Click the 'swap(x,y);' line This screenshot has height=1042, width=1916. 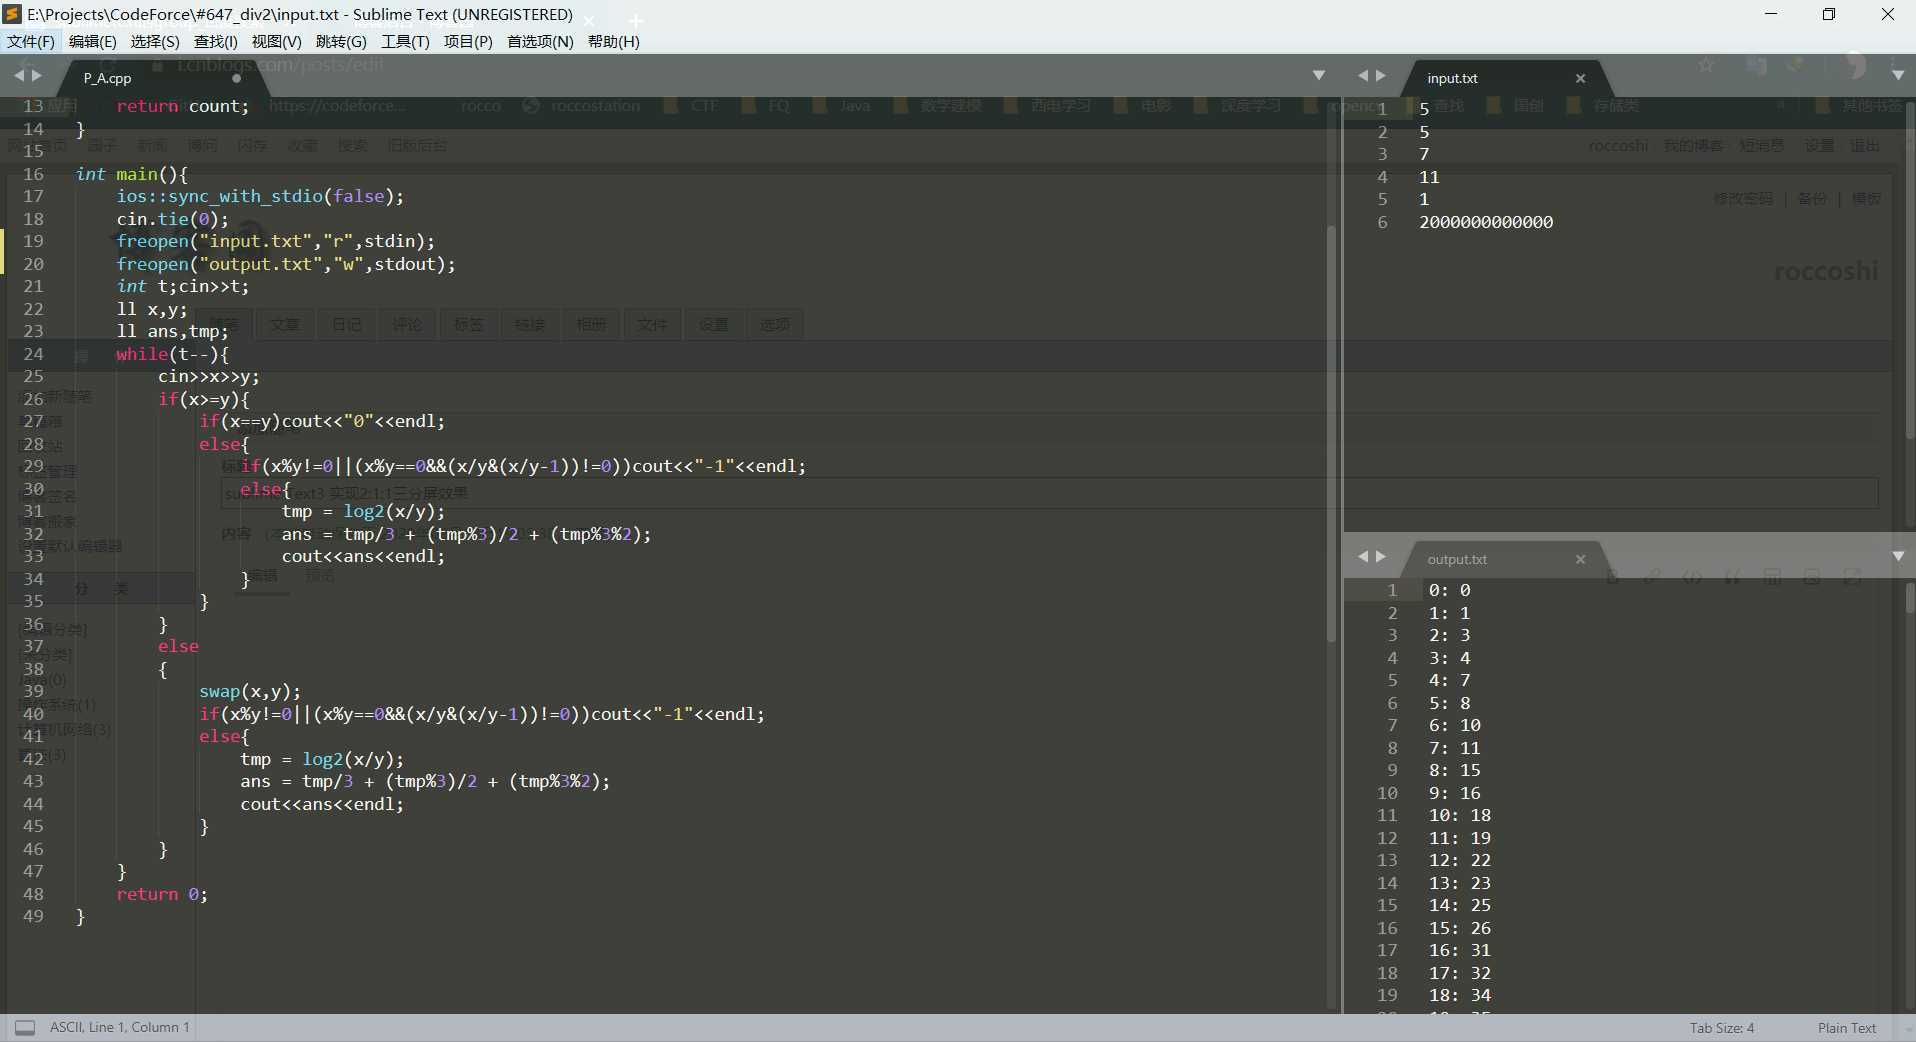[250, 691]
